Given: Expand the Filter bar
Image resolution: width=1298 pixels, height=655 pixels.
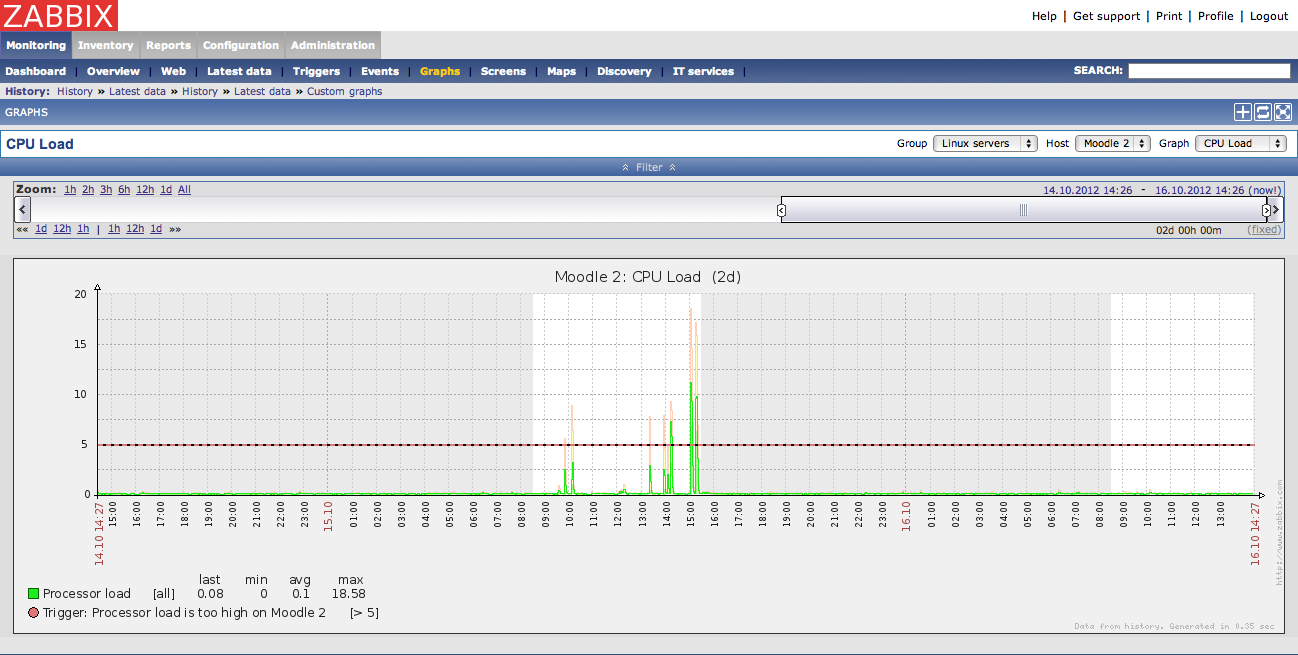Looking at the screenshot, I should pyautogui.click(x=649, y=167).
